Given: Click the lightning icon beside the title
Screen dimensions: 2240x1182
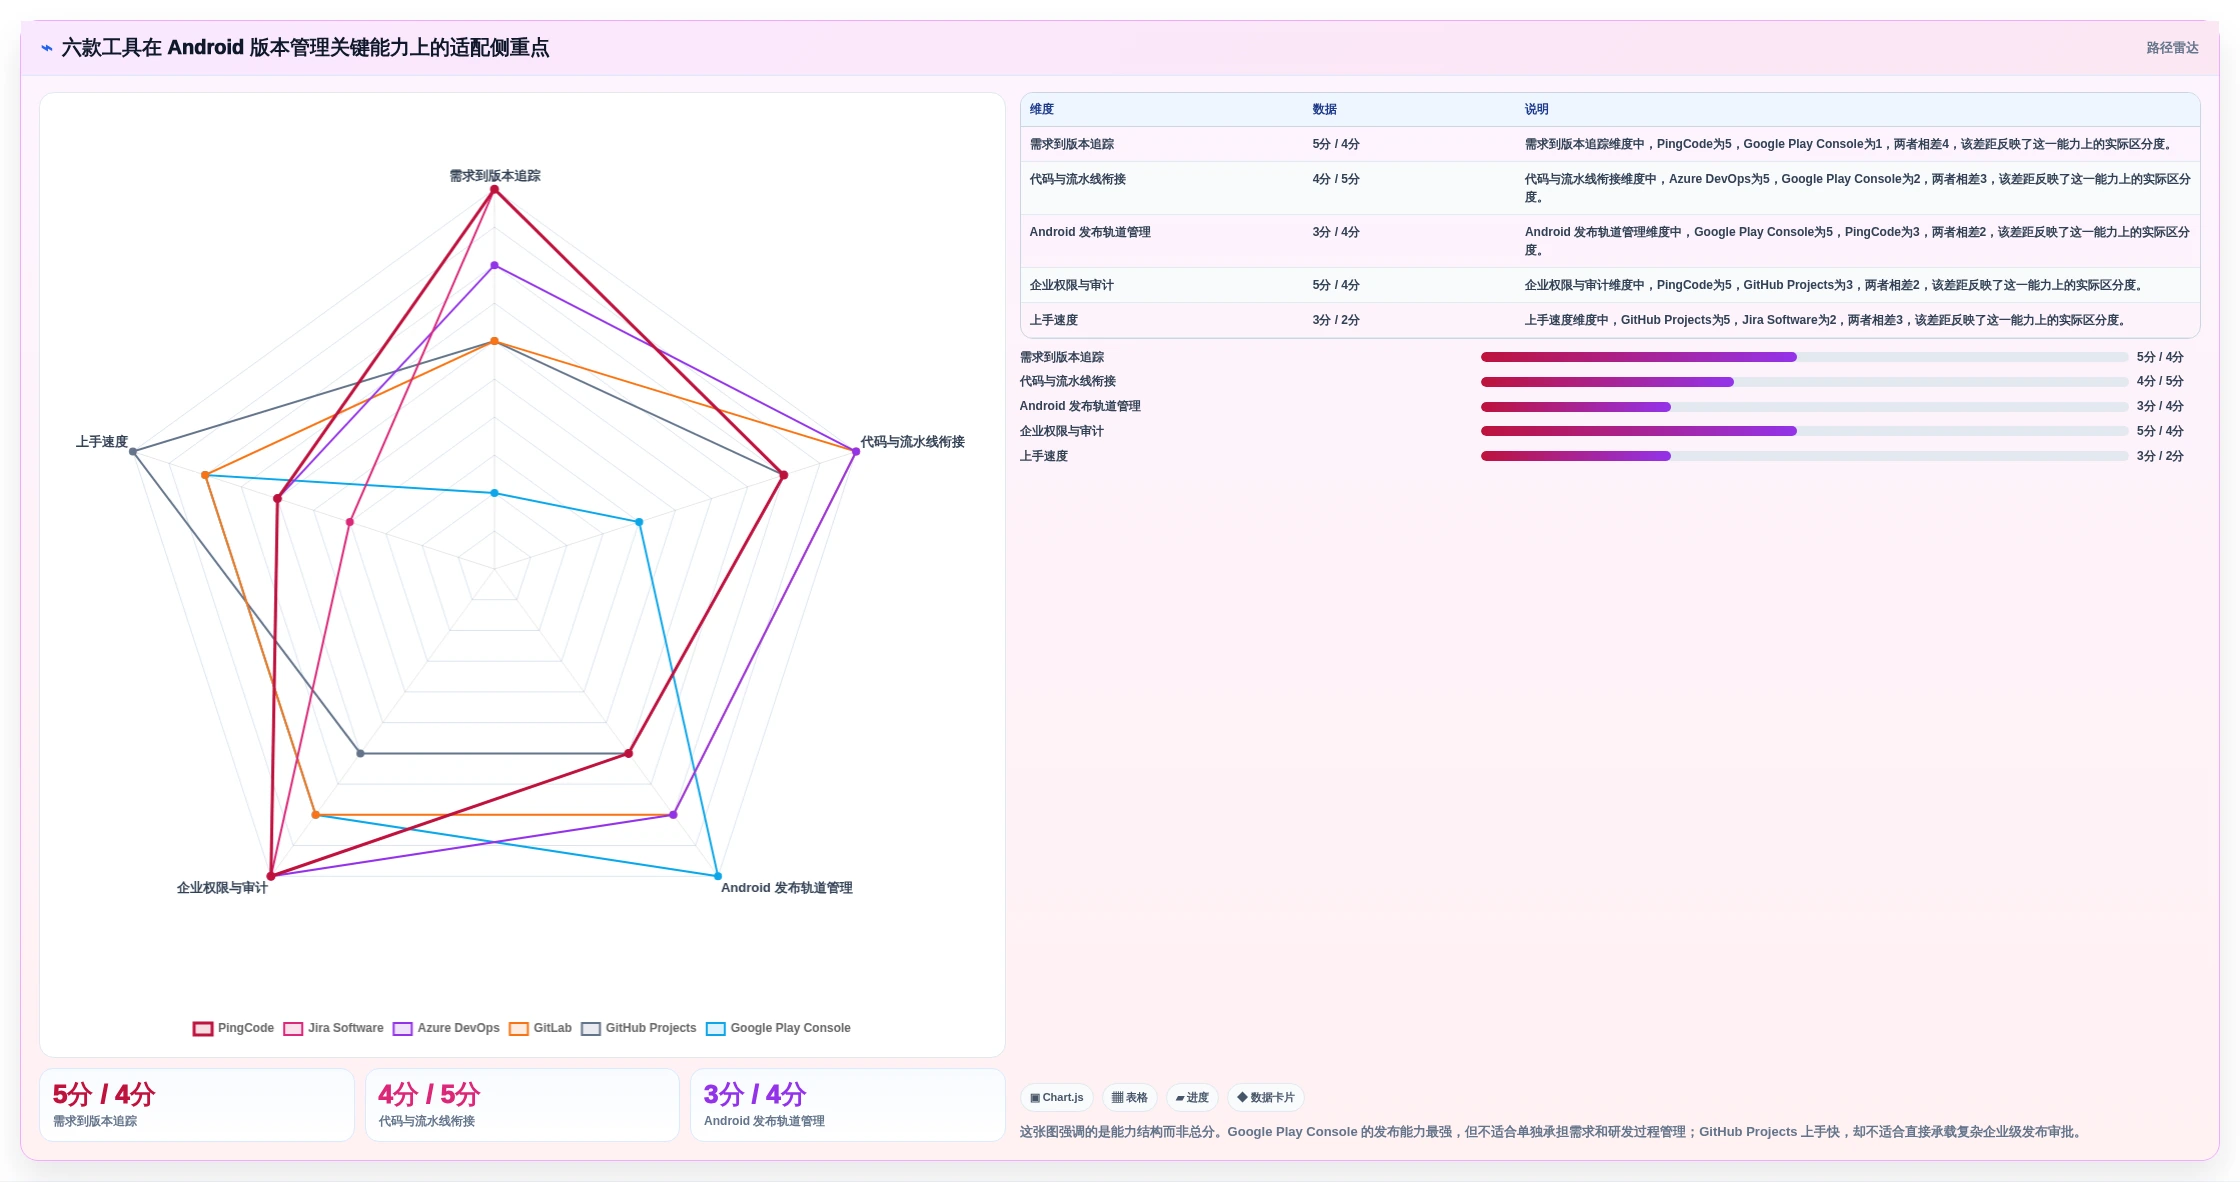Looking at the screenshot, I should tap(47, 48).
